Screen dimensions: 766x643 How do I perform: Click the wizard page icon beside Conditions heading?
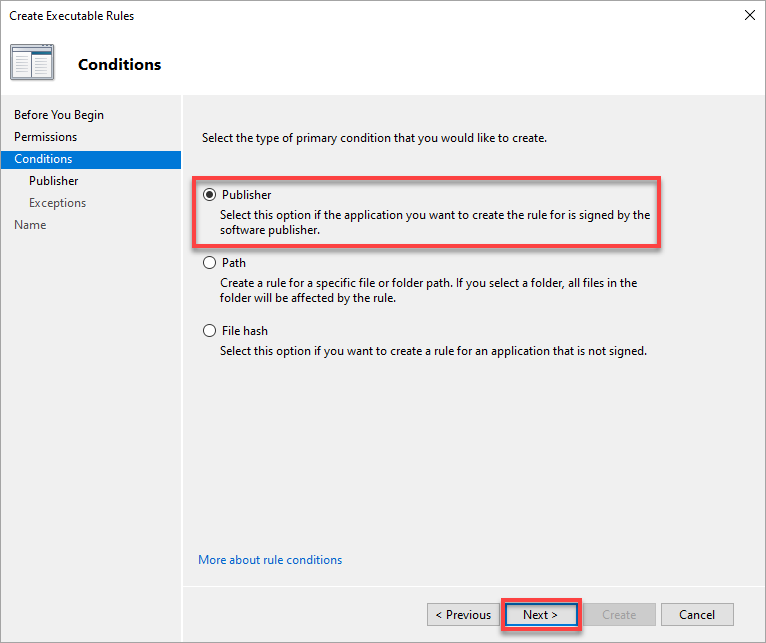coord(32,62)
